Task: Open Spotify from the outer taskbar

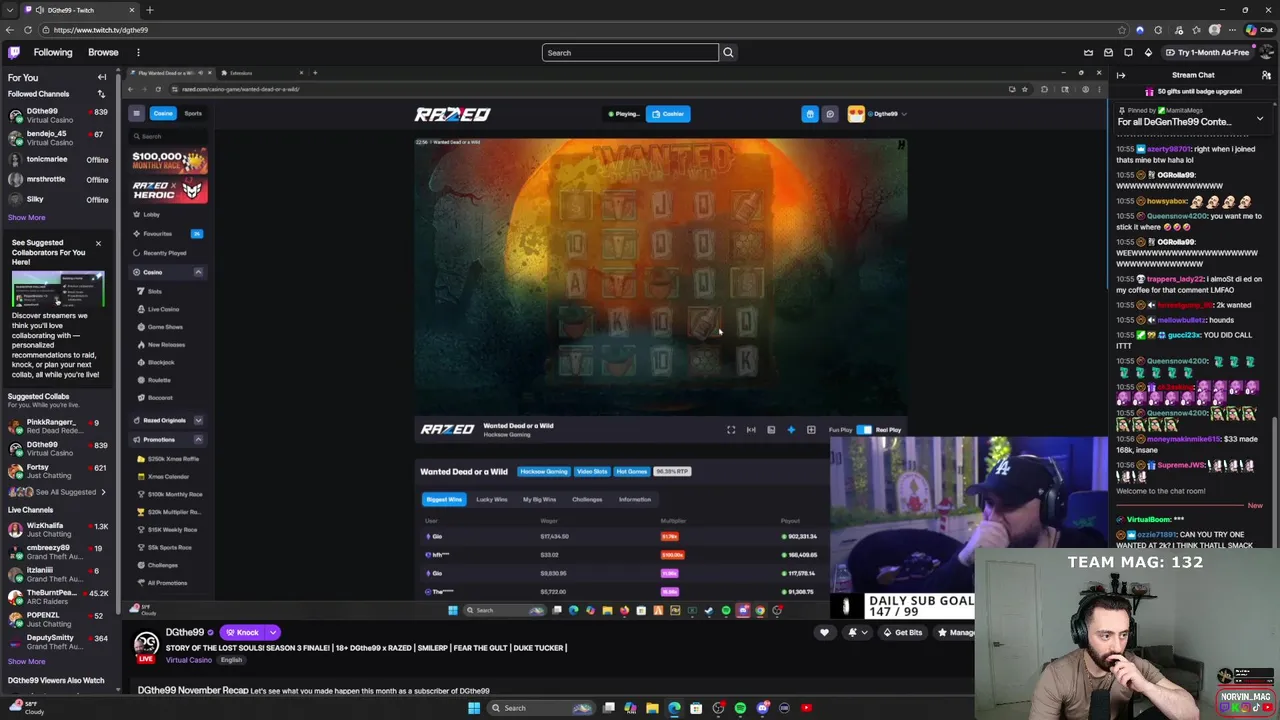Action: [x=740, y=708]
